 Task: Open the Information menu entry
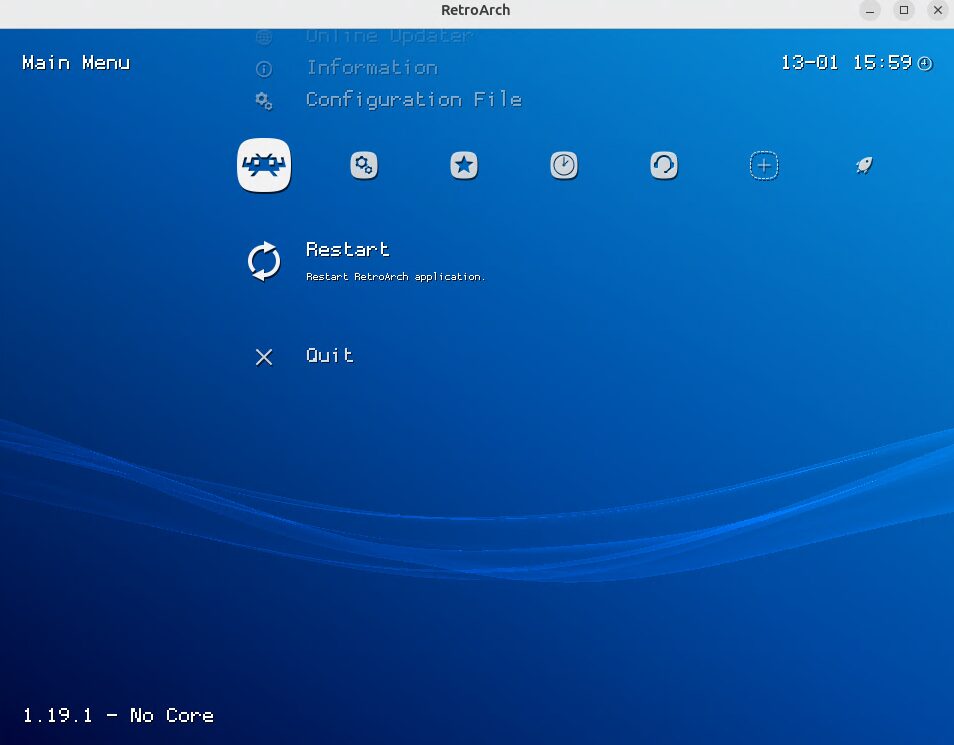coord(371,68)
